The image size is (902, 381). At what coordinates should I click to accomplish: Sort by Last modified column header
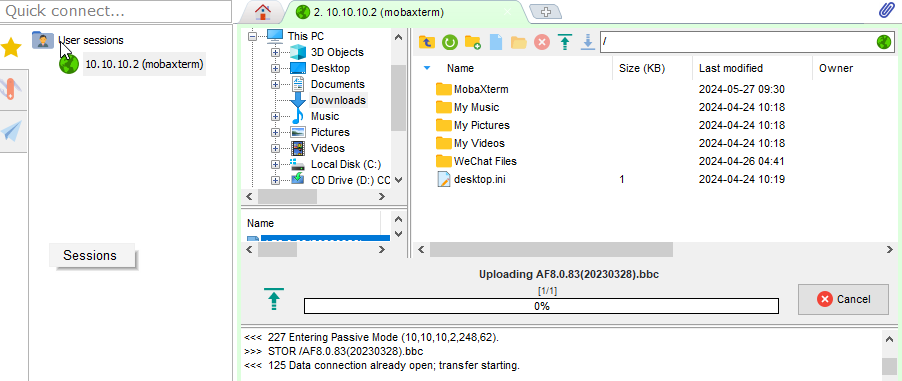point(731,68)
